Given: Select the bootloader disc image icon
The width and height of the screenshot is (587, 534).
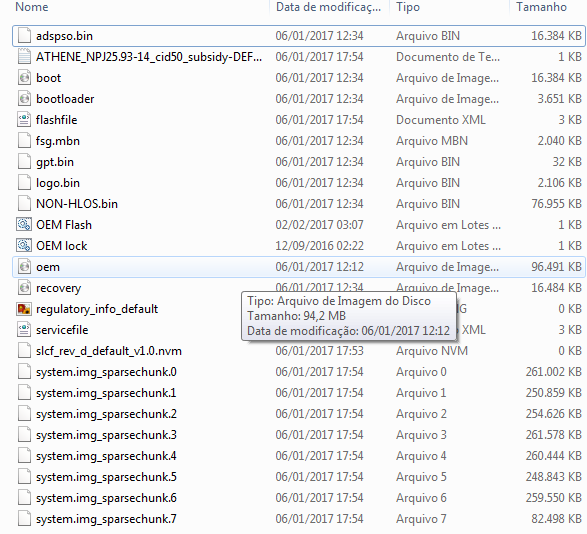Looking at the screenshot, I should (x=24, y=99).
